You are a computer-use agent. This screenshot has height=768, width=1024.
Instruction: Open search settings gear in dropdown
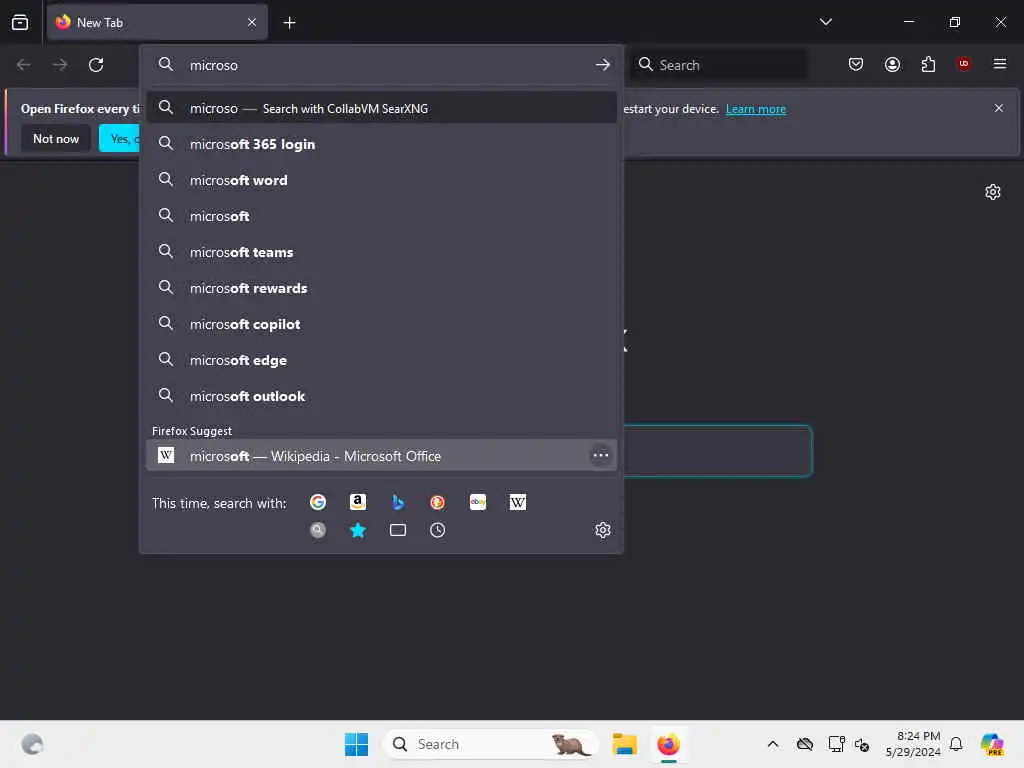(x=603, y=530)
